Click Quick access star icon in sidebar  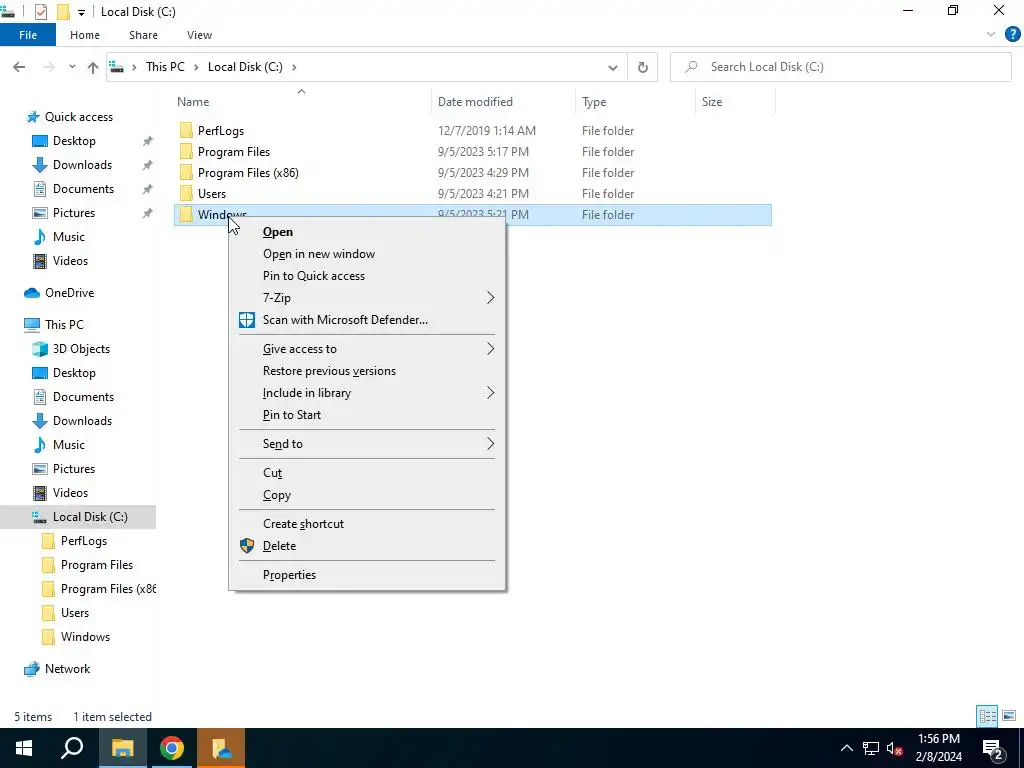click(33, 117)
